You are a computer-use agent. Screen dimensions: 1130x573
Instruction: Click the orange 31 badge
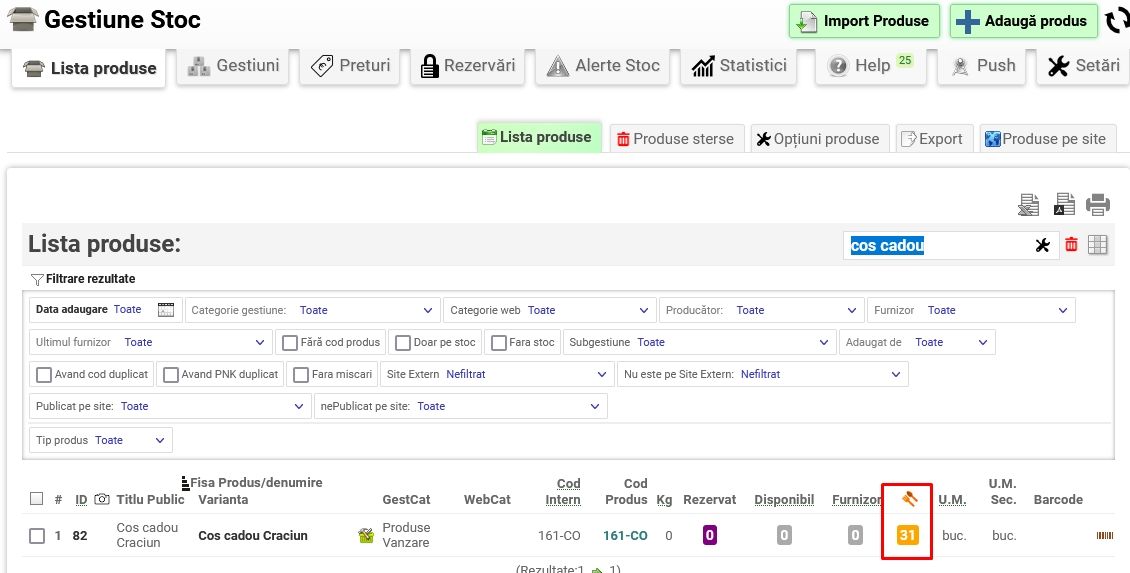pyautogui.click(x=907, y=536)
